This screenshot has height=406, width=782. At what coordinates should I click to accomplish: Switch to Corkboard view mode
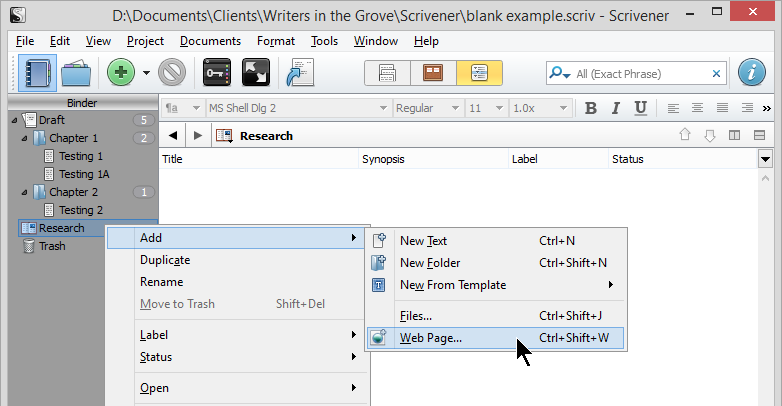tap(433, 74)
